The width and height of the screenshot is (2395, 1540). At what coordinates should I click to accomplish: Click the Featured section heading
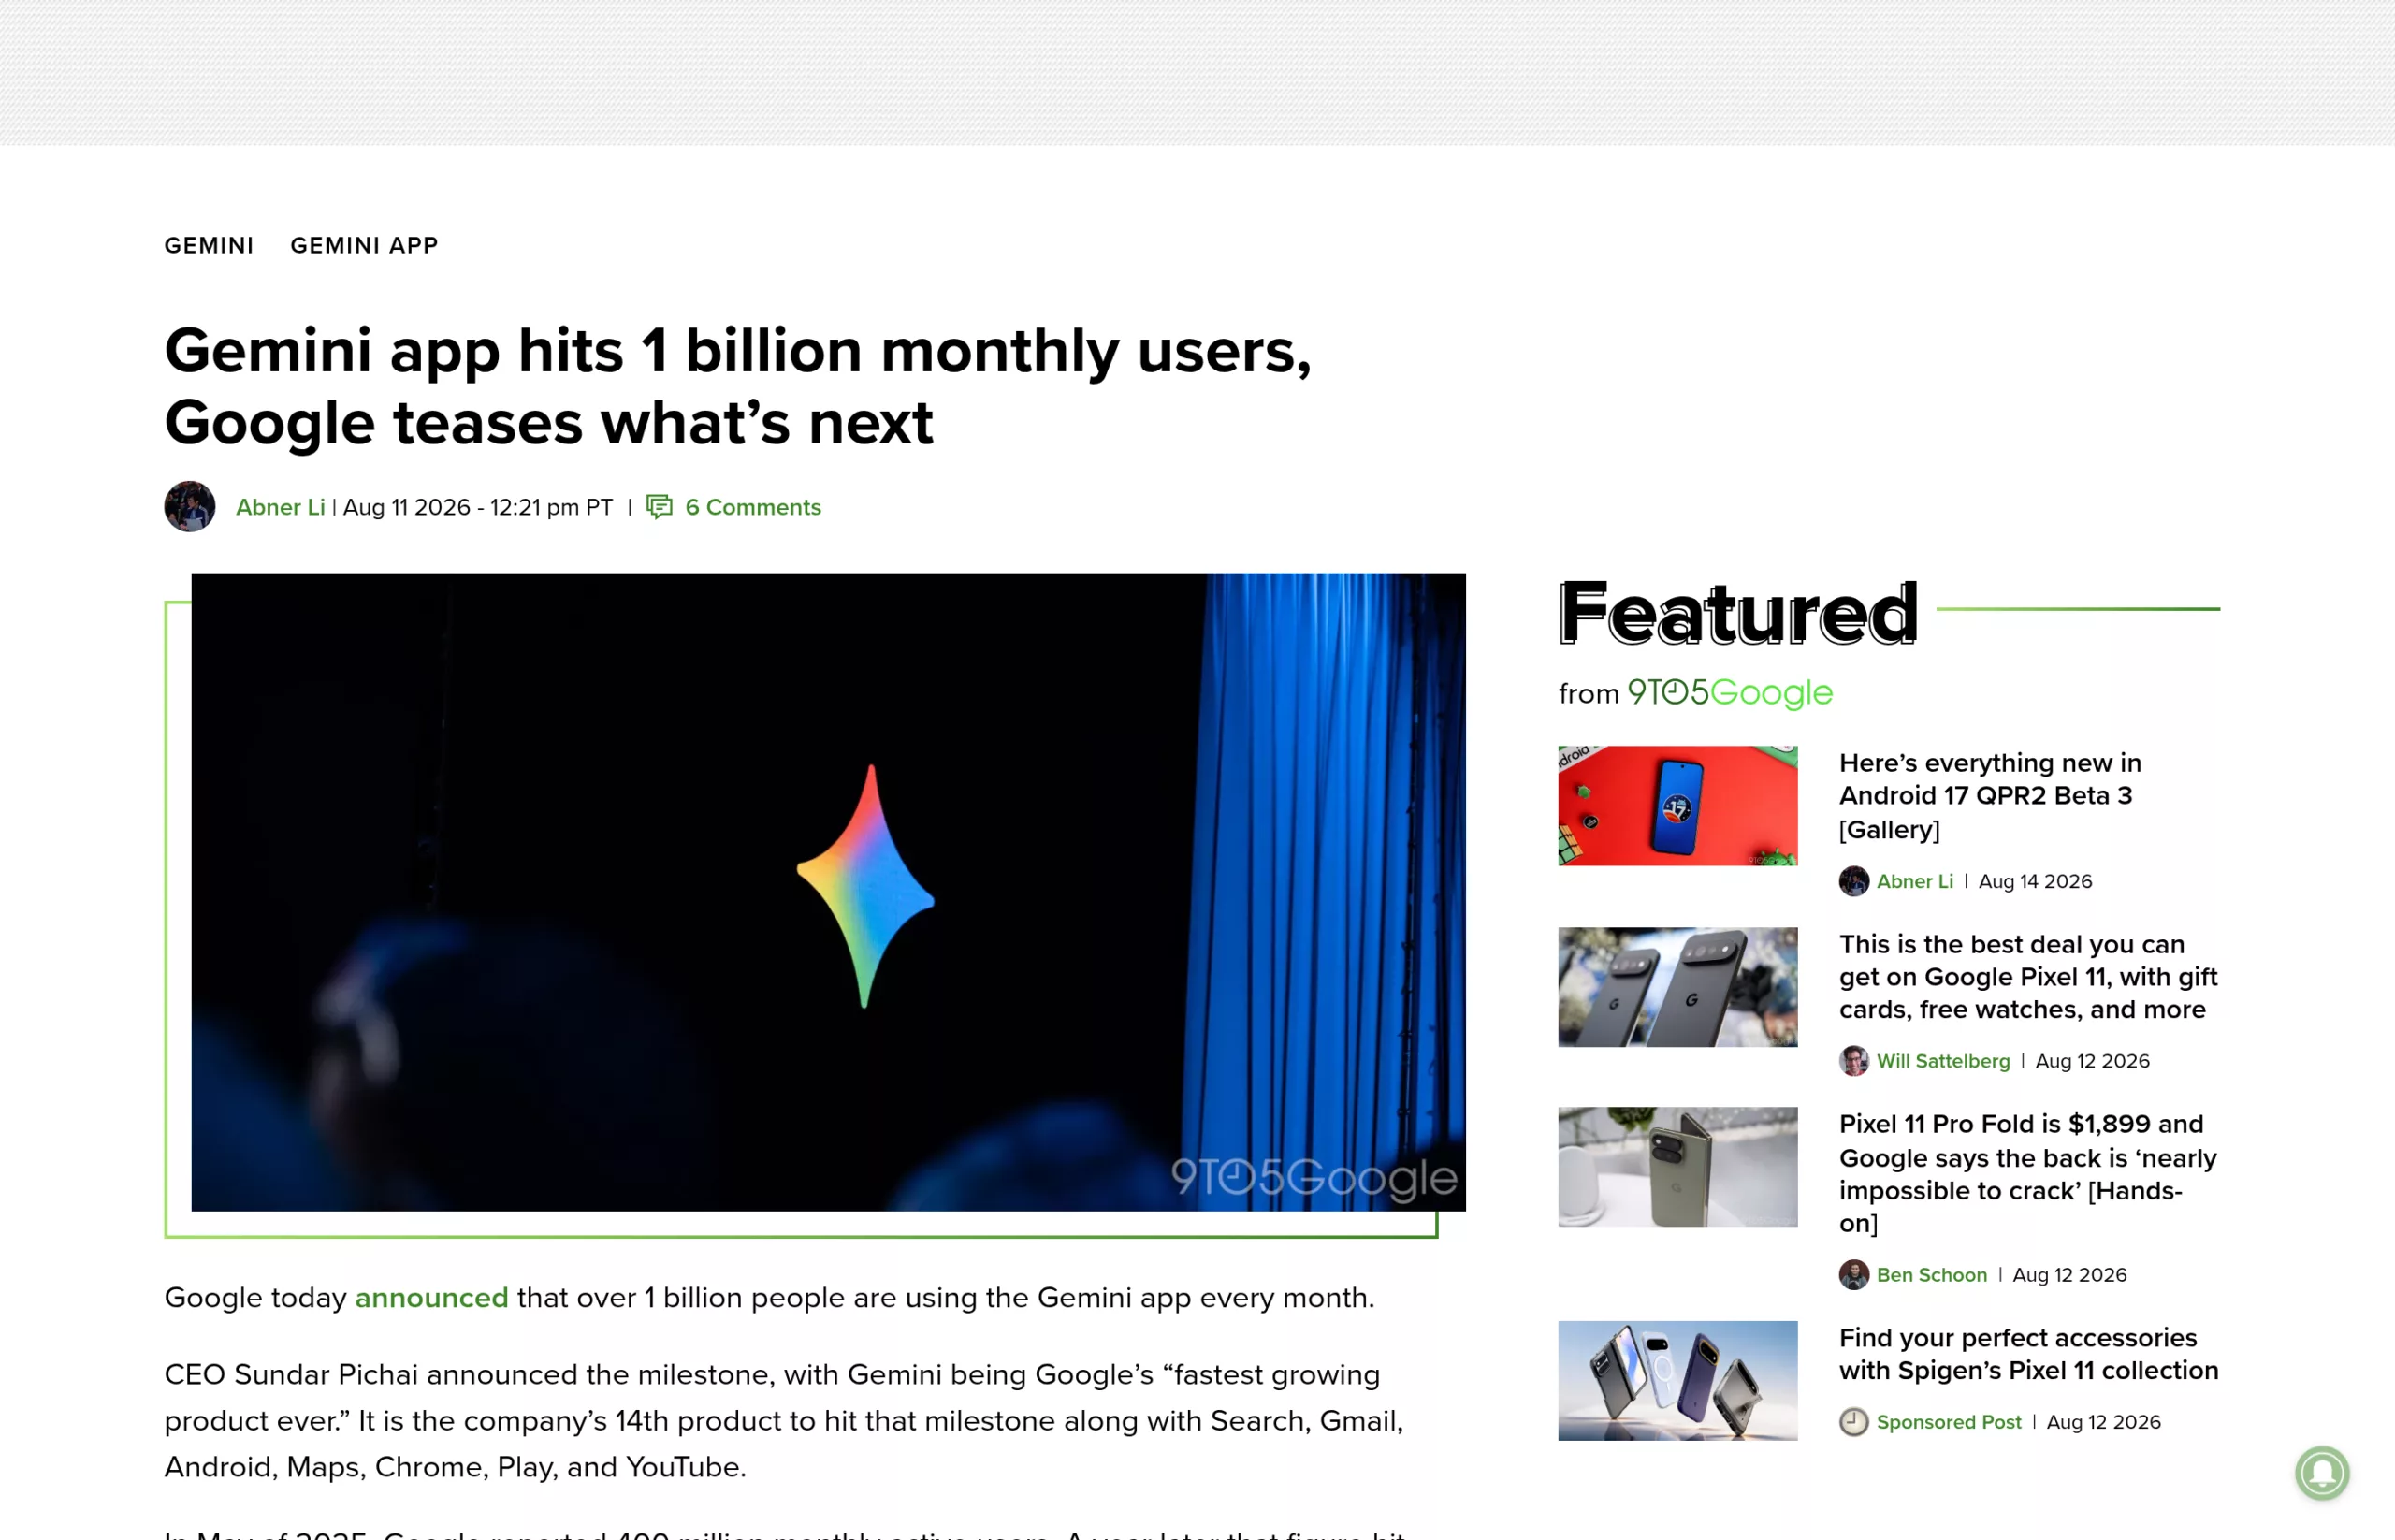1738,612
